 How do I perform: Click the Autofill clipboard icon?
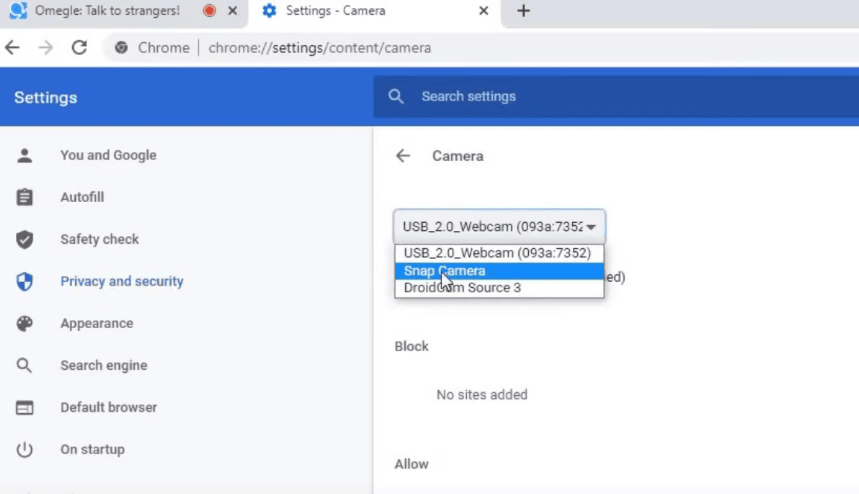tap(24, 197)
